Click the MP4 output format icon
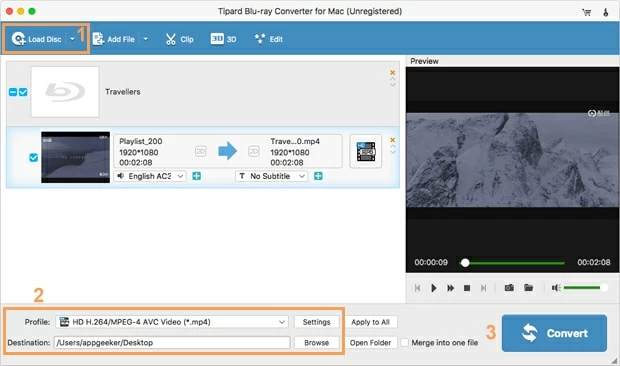 (366, 151)
